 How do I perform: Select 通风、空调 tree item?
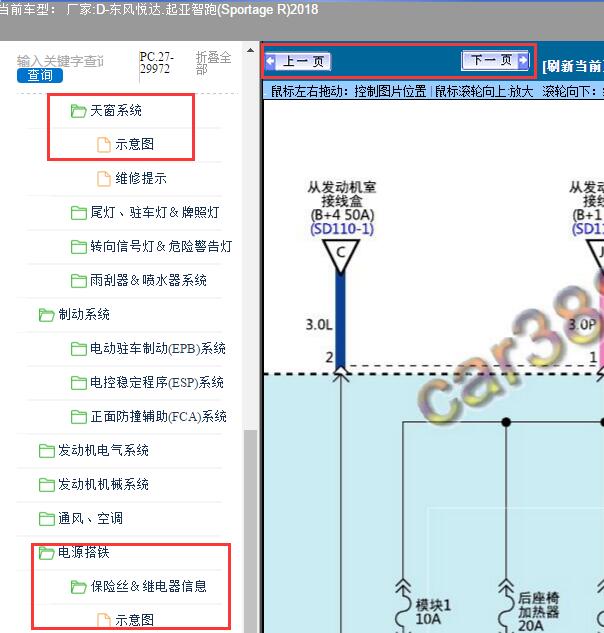tap(90, 518)
